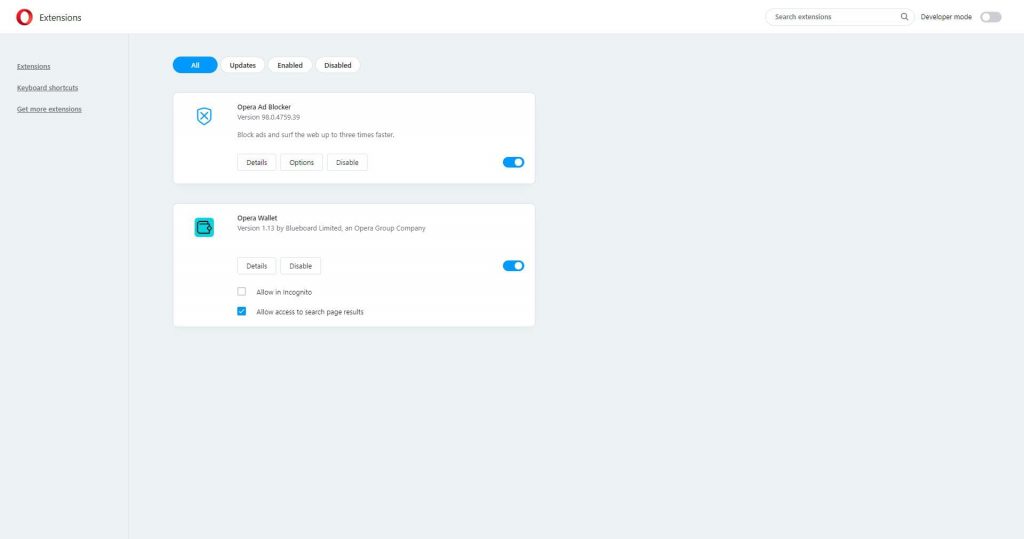Check the Allow in Incognito checkbox
This screenshot has width=1024, height=539.
[242, 292]
